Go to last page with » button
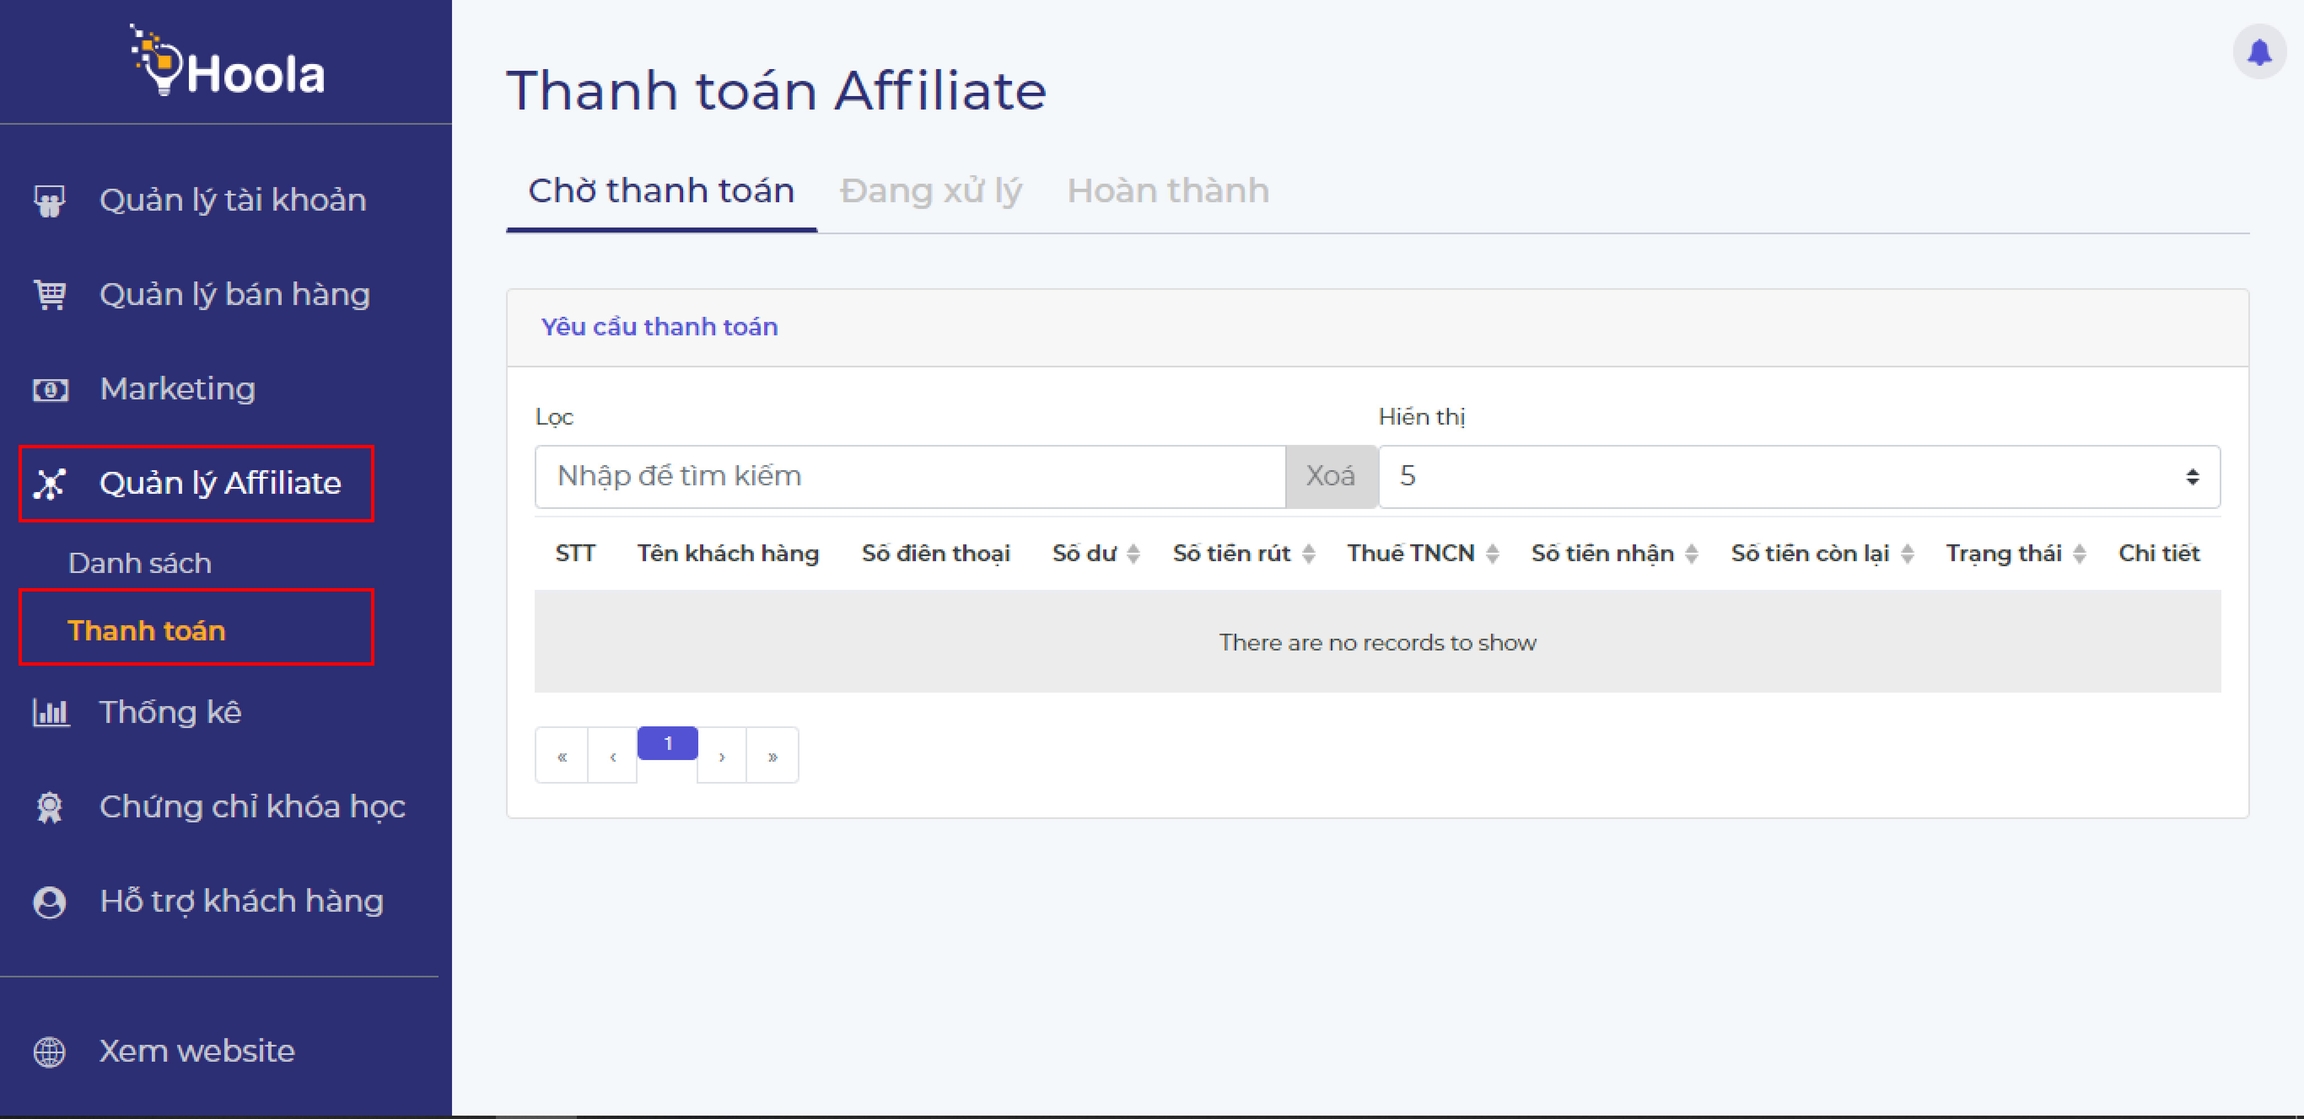 772,756
